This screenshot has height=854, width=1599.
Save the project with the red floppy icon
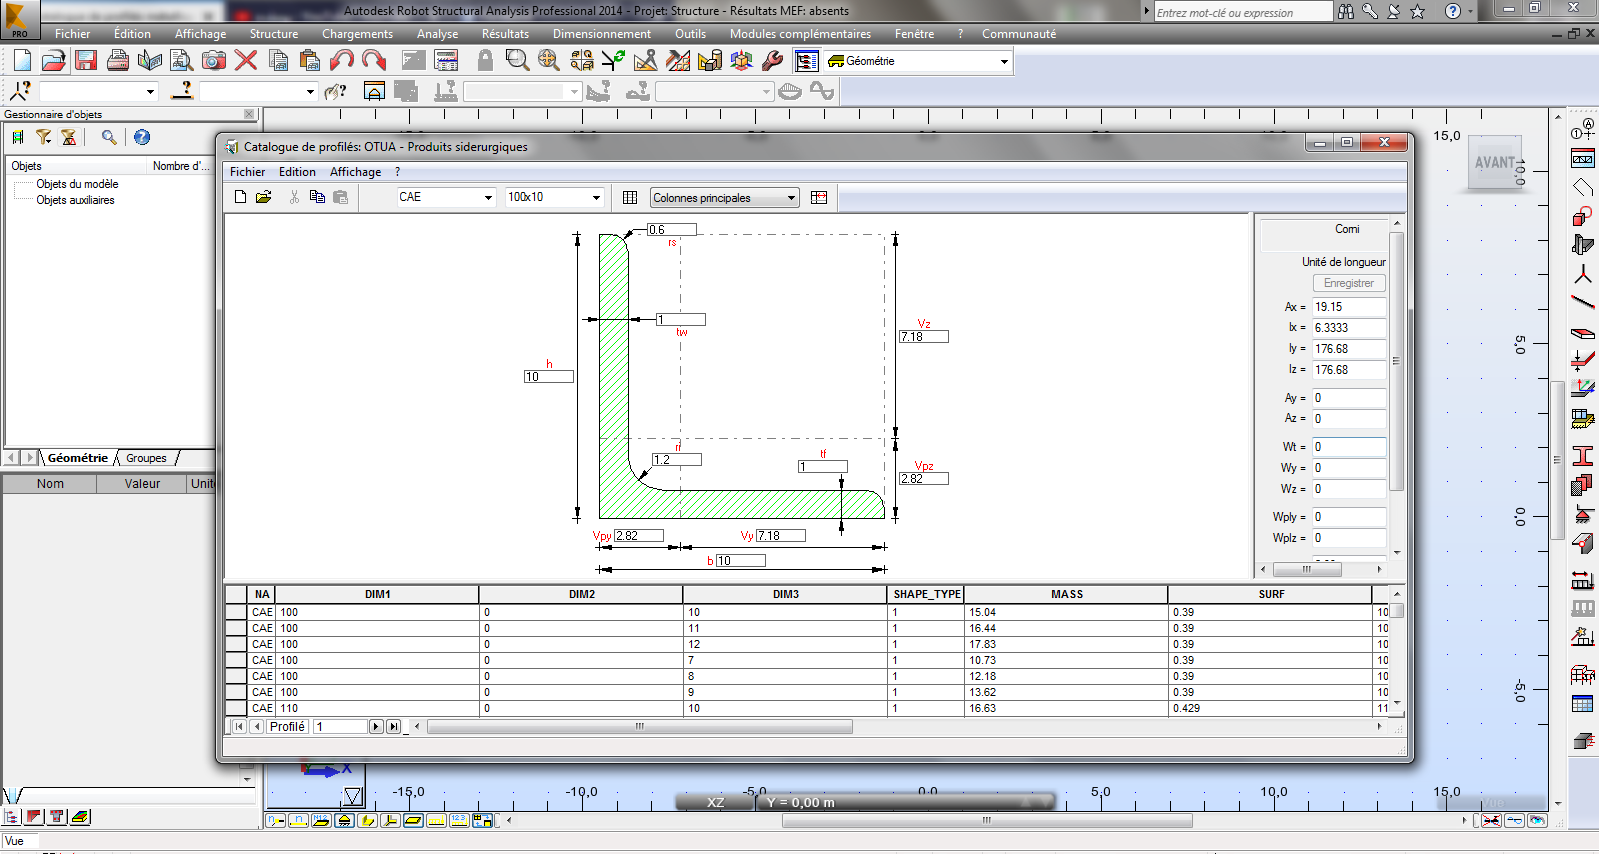point(86,61)
